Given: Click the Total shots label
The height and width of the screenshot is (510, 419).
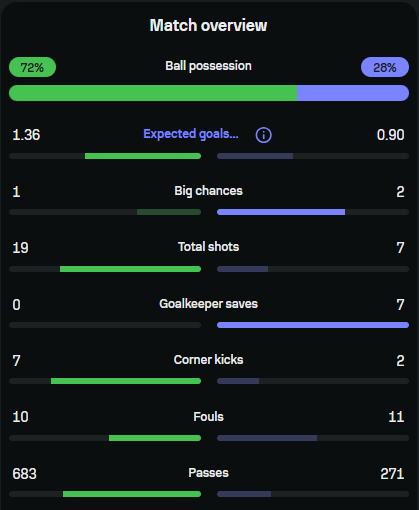Looking at the screenshot, I should pos(208,247).
